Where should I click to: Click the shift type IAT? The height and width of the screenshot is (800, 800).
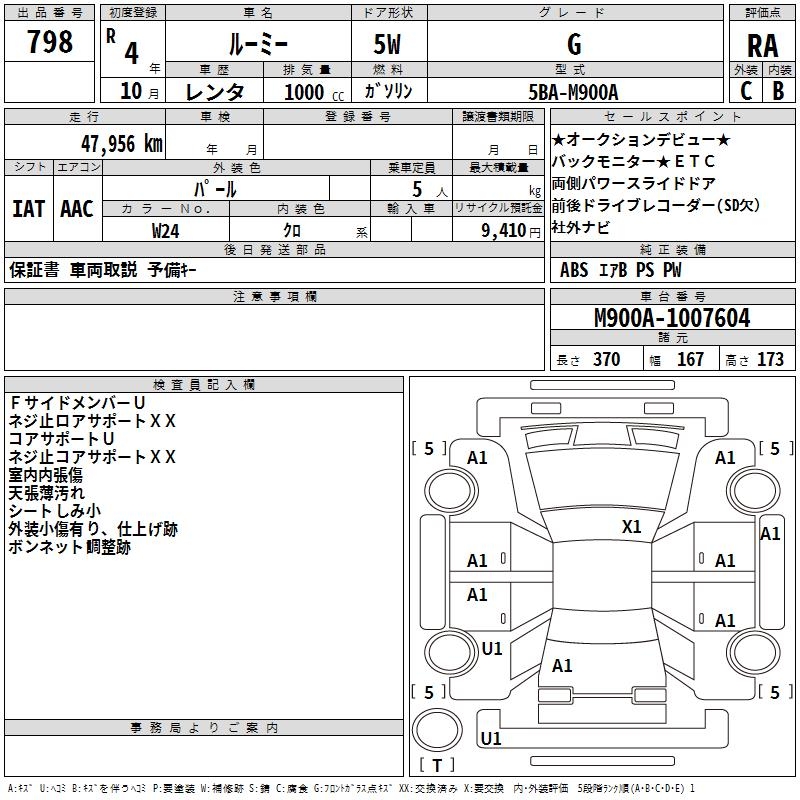tap(28, 209)
